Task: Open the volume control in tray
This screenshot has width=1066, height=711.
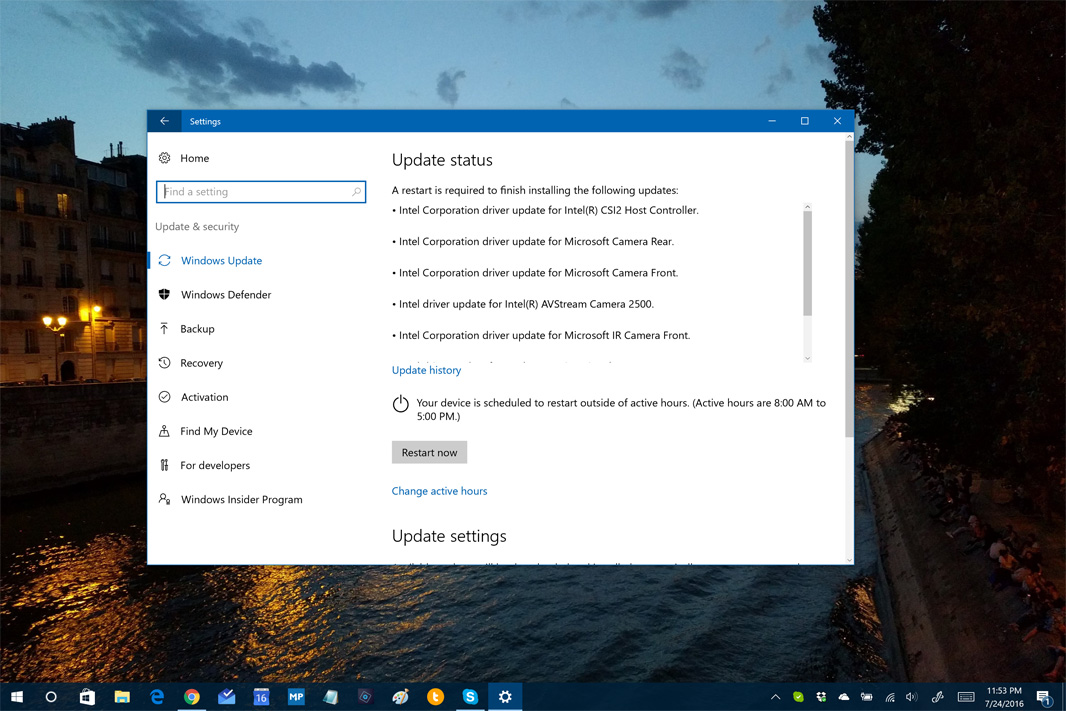Action: (x=912, y=697)
